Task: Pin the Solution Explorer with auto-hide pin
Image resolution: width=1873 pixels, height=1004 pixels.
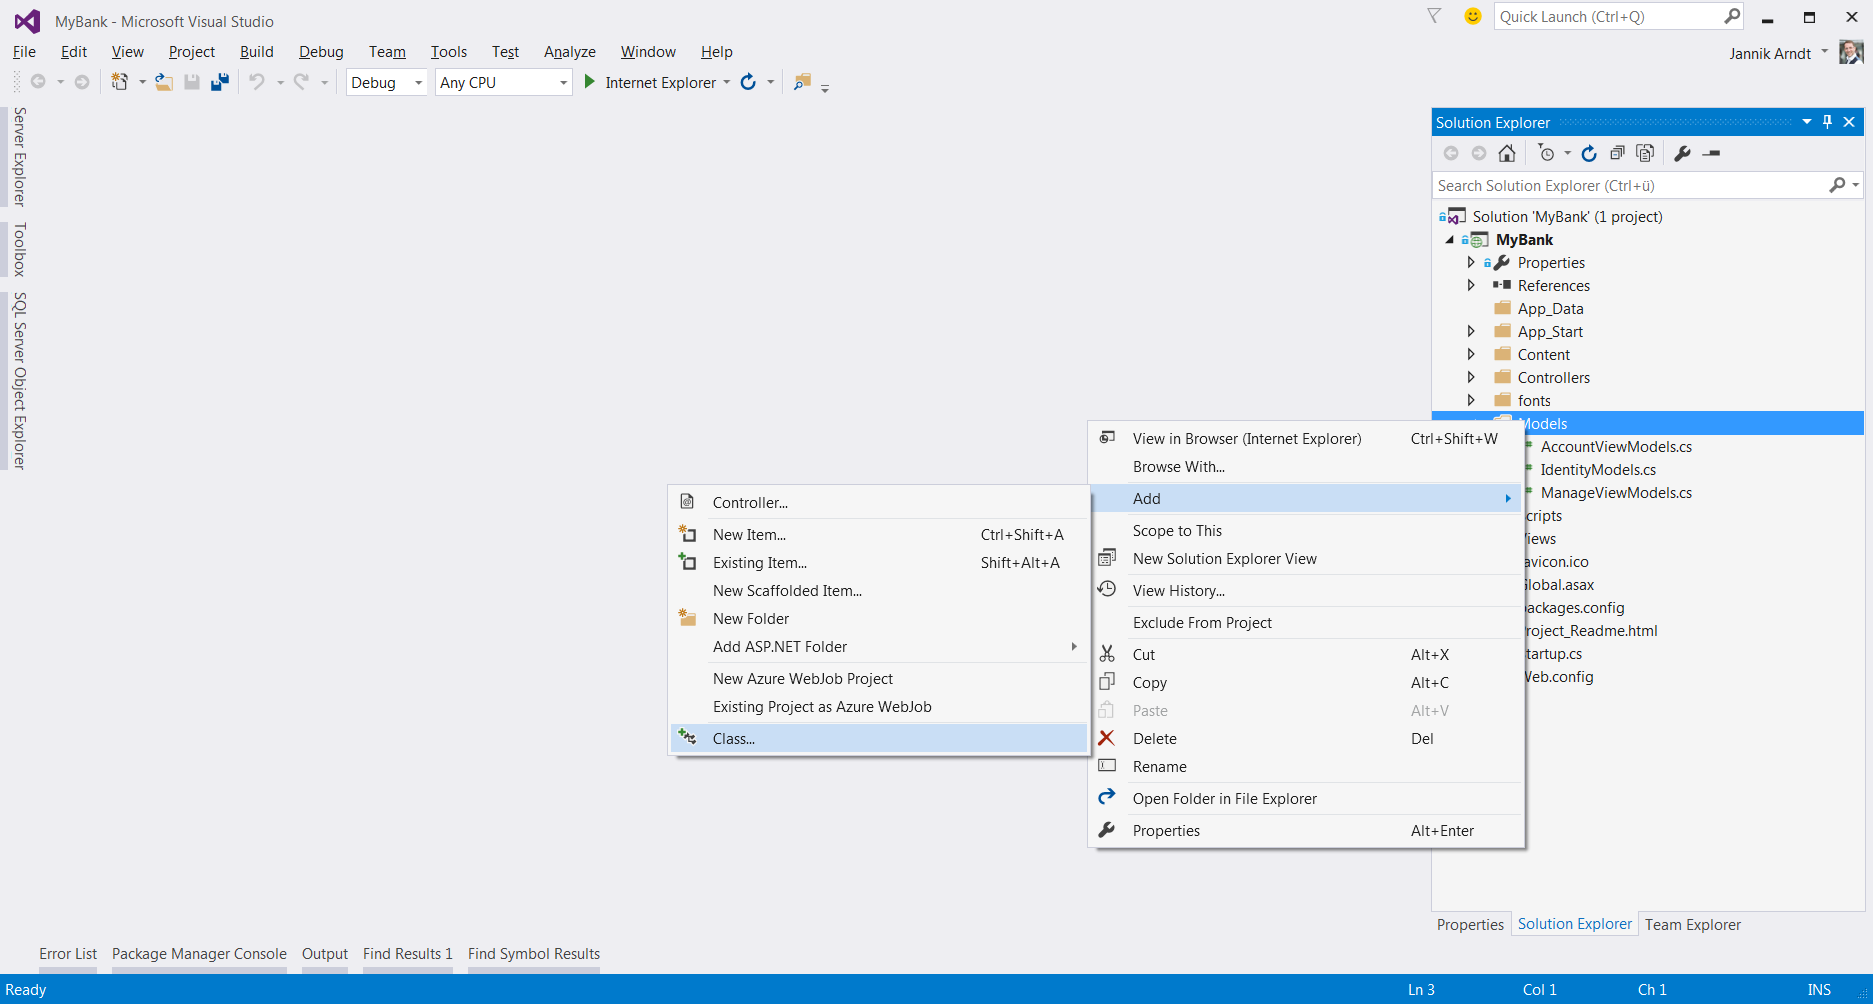Action: (x=1827, y=122)
